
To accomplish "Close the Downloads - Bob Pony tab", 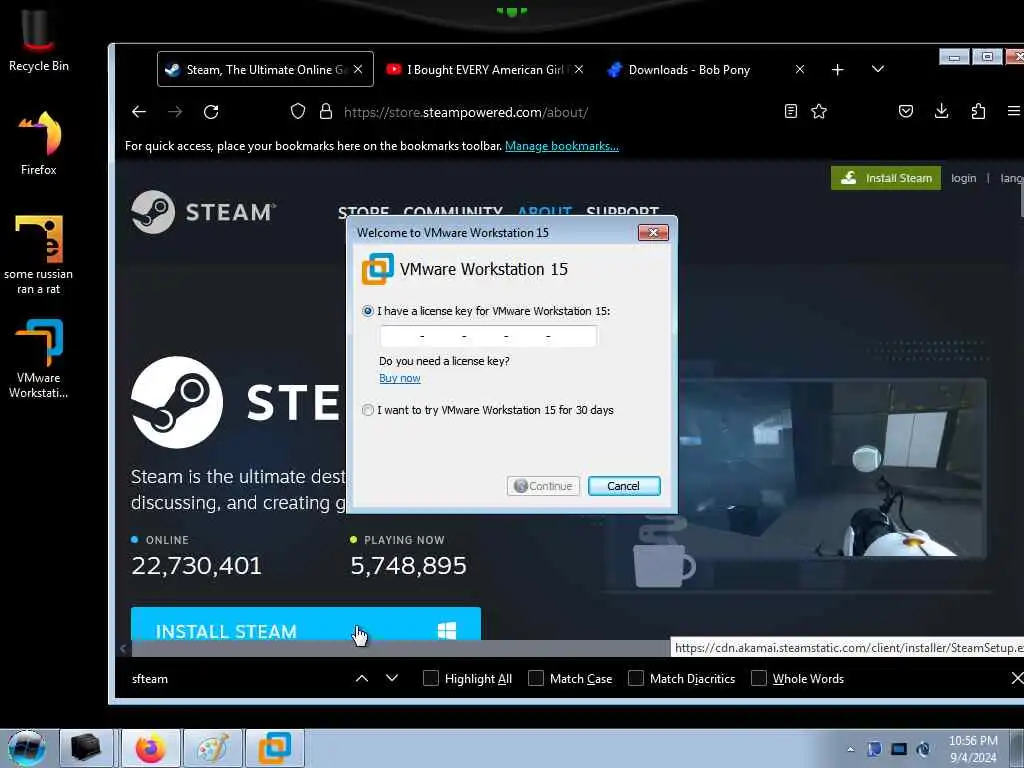I will click(x=799, y=69).
